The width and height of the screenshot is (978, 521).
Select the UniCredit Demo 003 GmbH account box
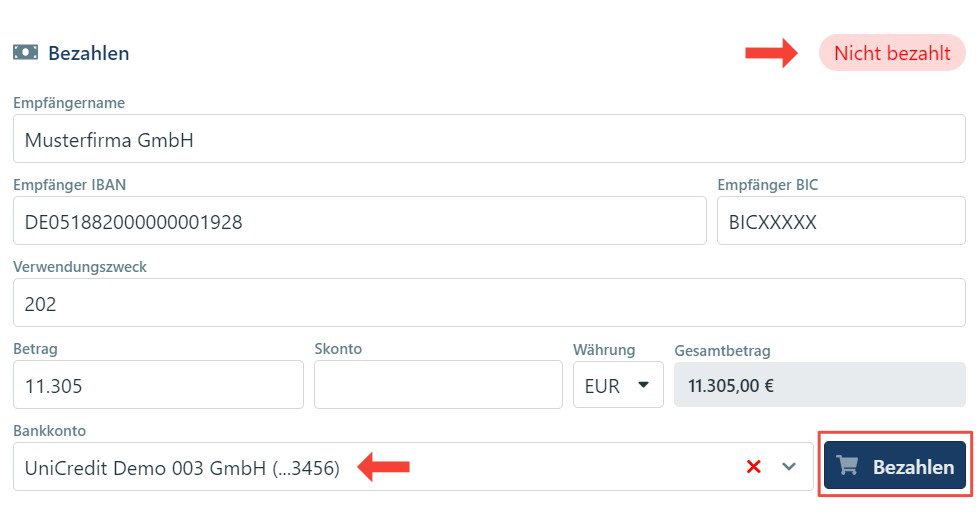[x=370, y=467]
